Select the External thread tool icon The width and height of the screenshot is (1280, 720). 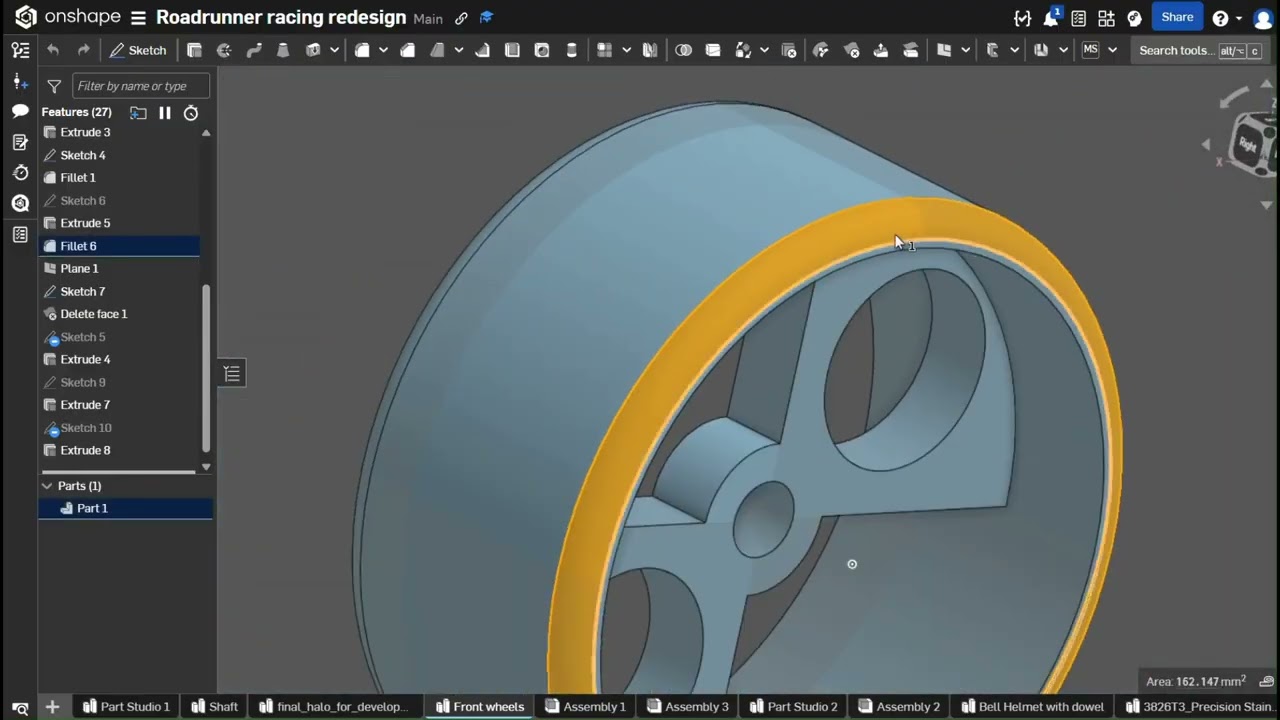(x=571, y=50)
